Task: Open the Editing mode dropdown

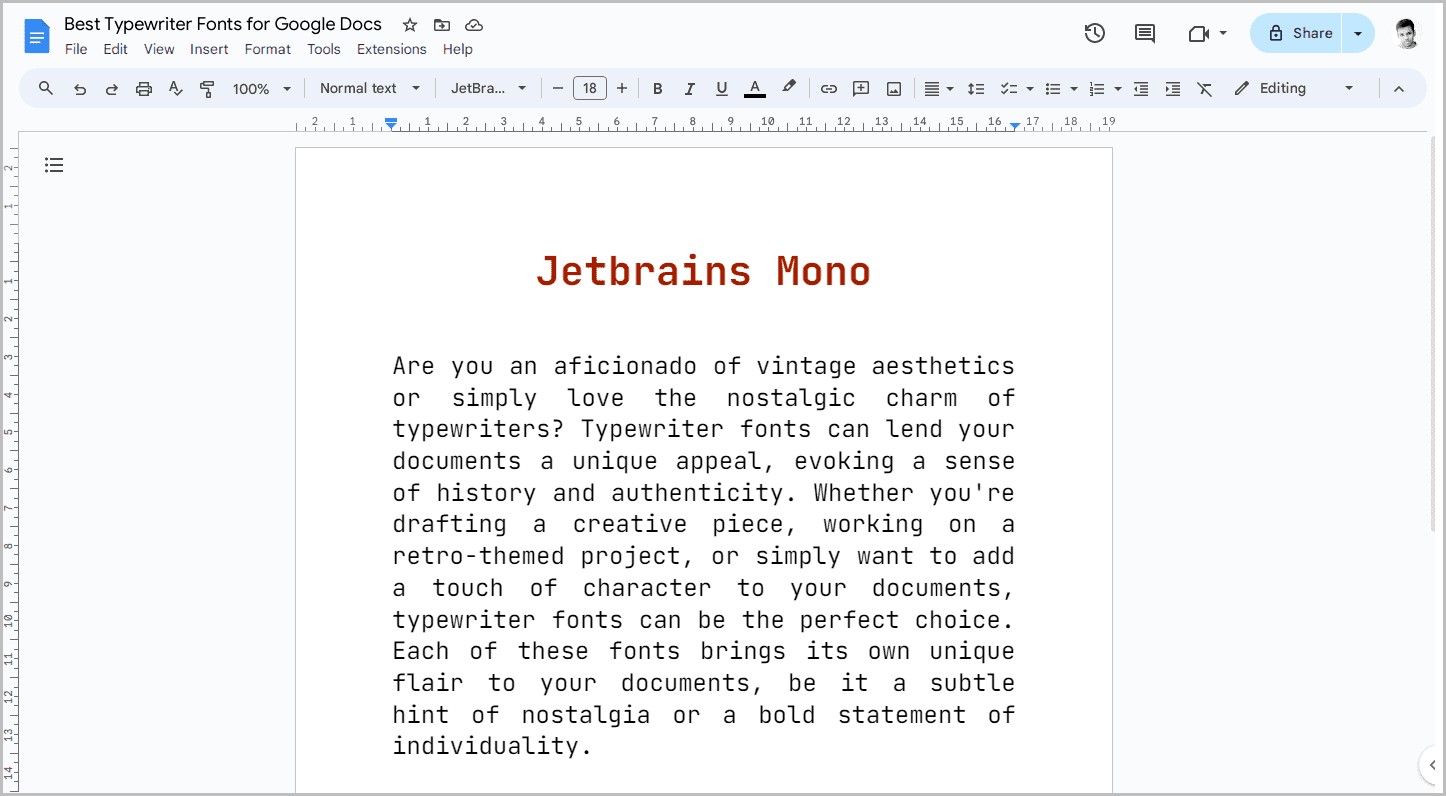Action: 1294,88
